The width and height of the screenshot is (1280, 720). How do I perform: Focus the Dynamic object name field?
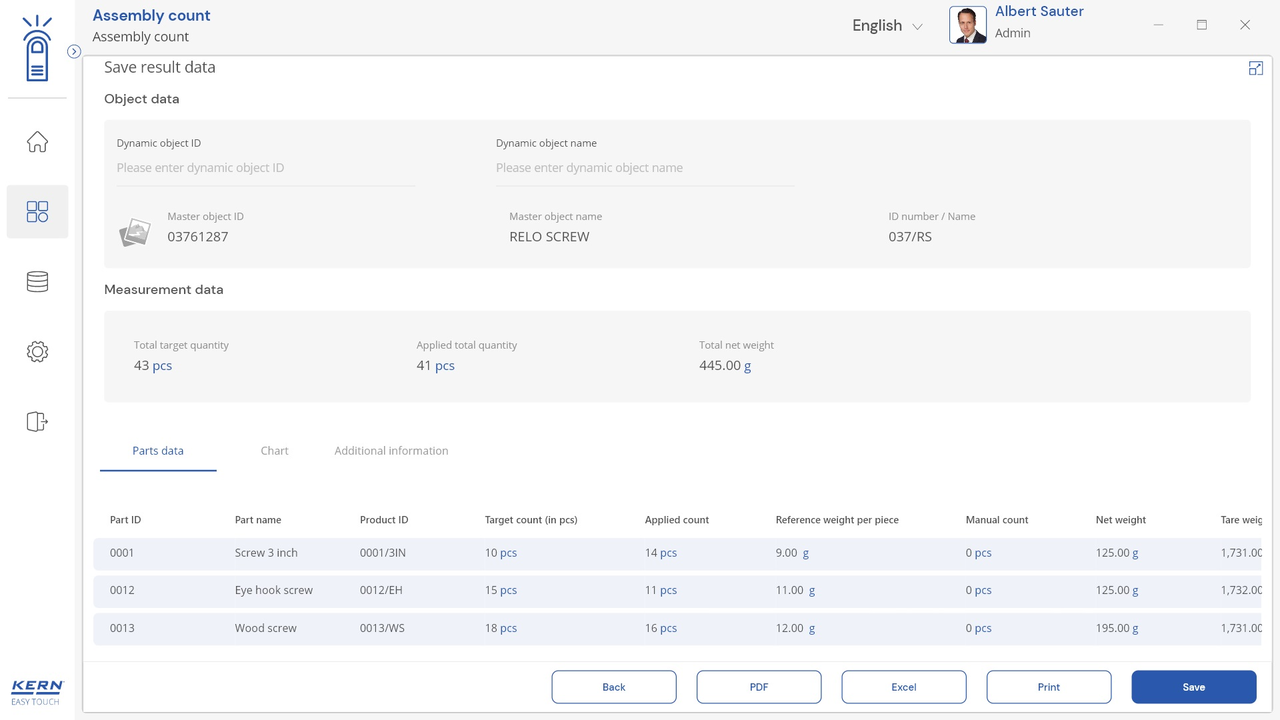[645, 168]
